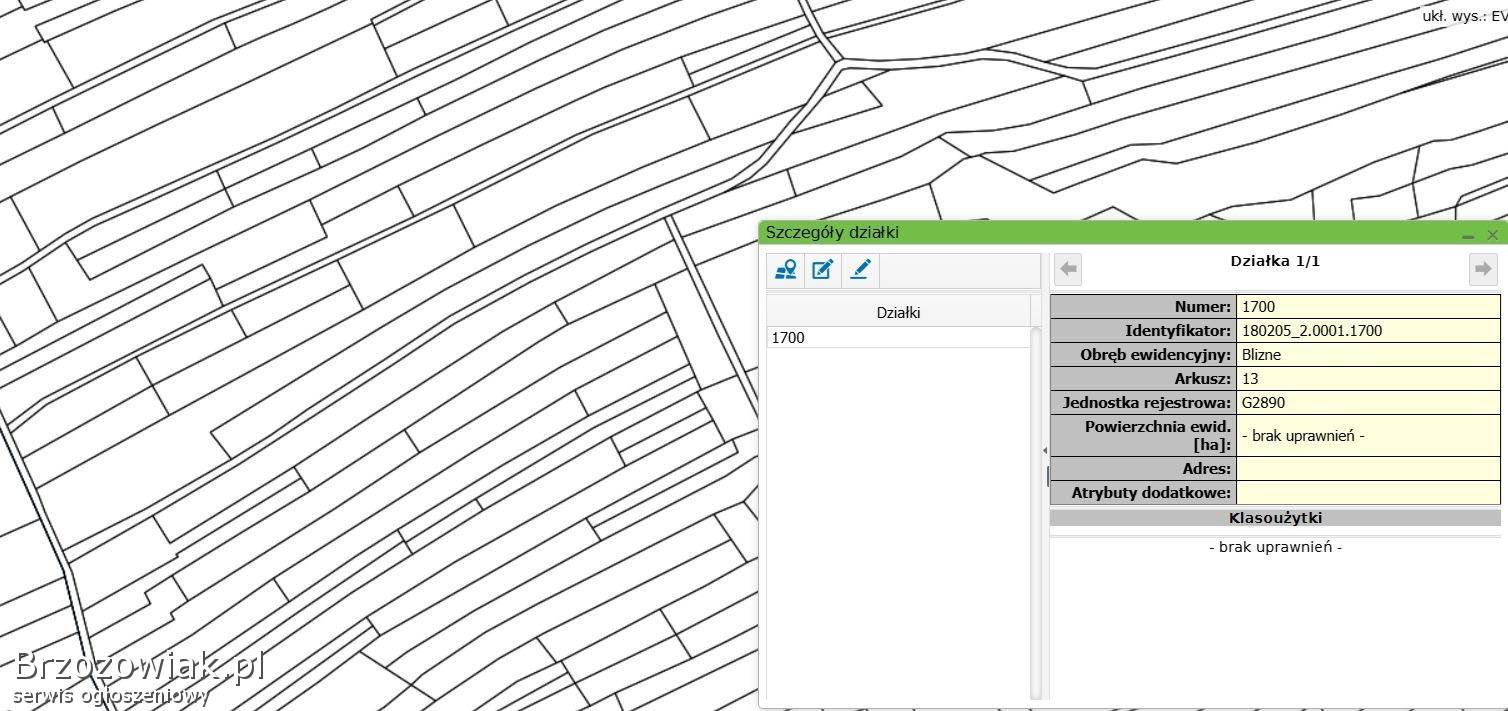Screen dimensions: 1508x711
Task: Select the pencil underline drawing icon
Action: tap(860, 270)
